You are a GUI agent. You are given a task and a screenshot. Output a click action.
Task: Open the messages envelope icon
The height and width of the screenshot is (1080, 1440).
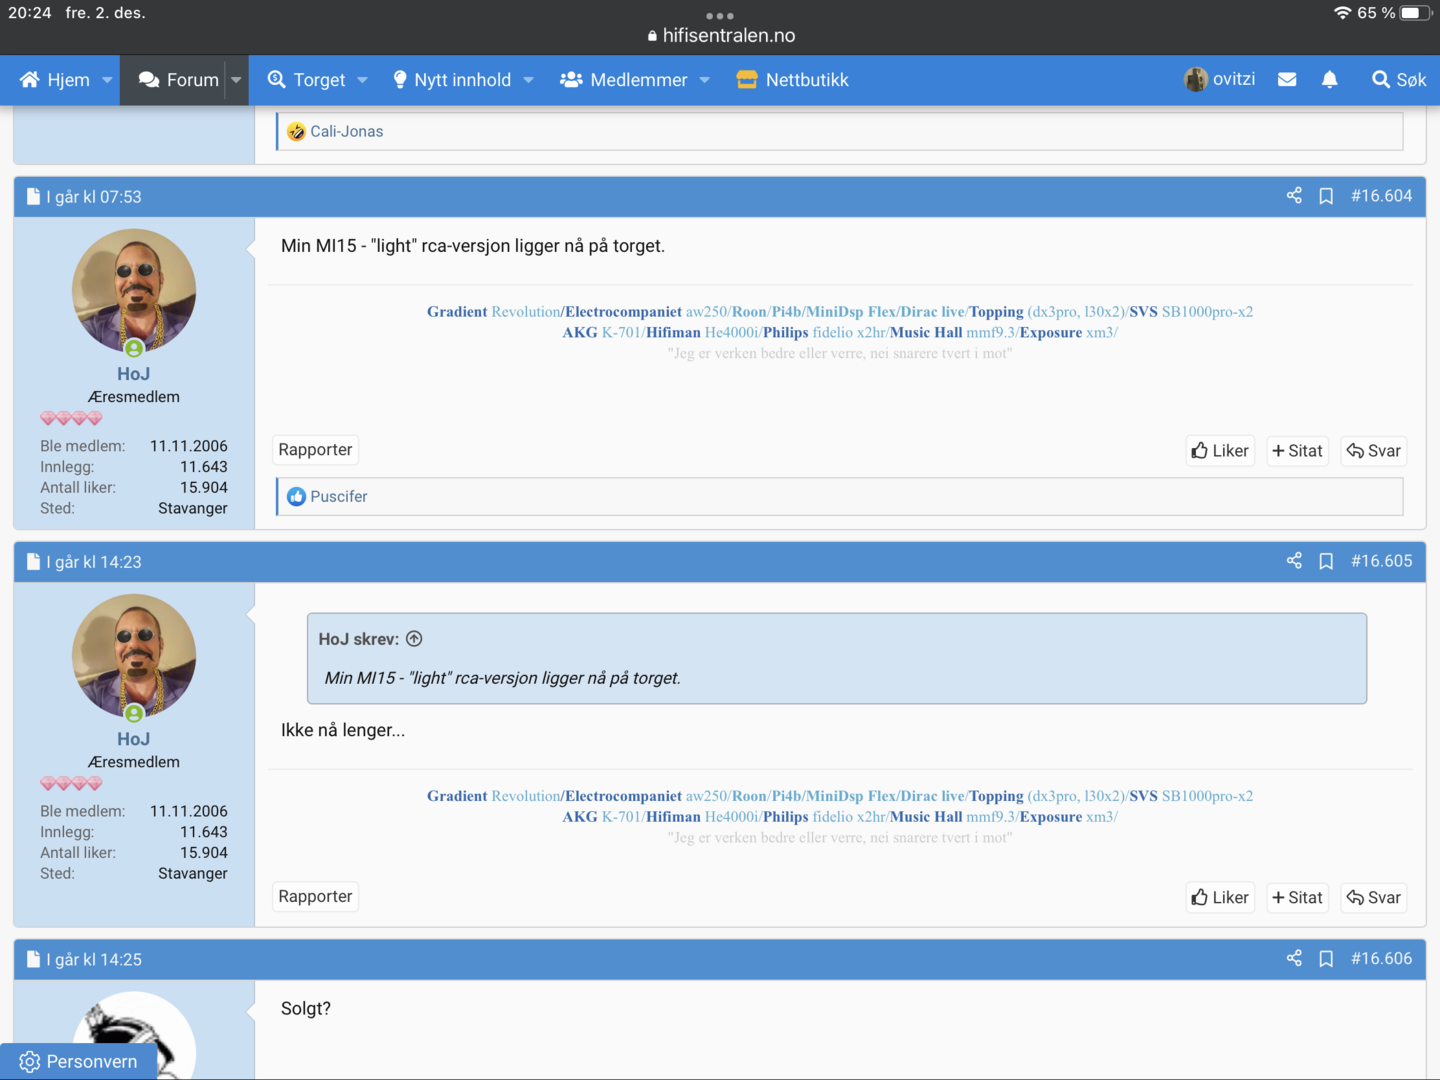click(x=1287, y=80)
